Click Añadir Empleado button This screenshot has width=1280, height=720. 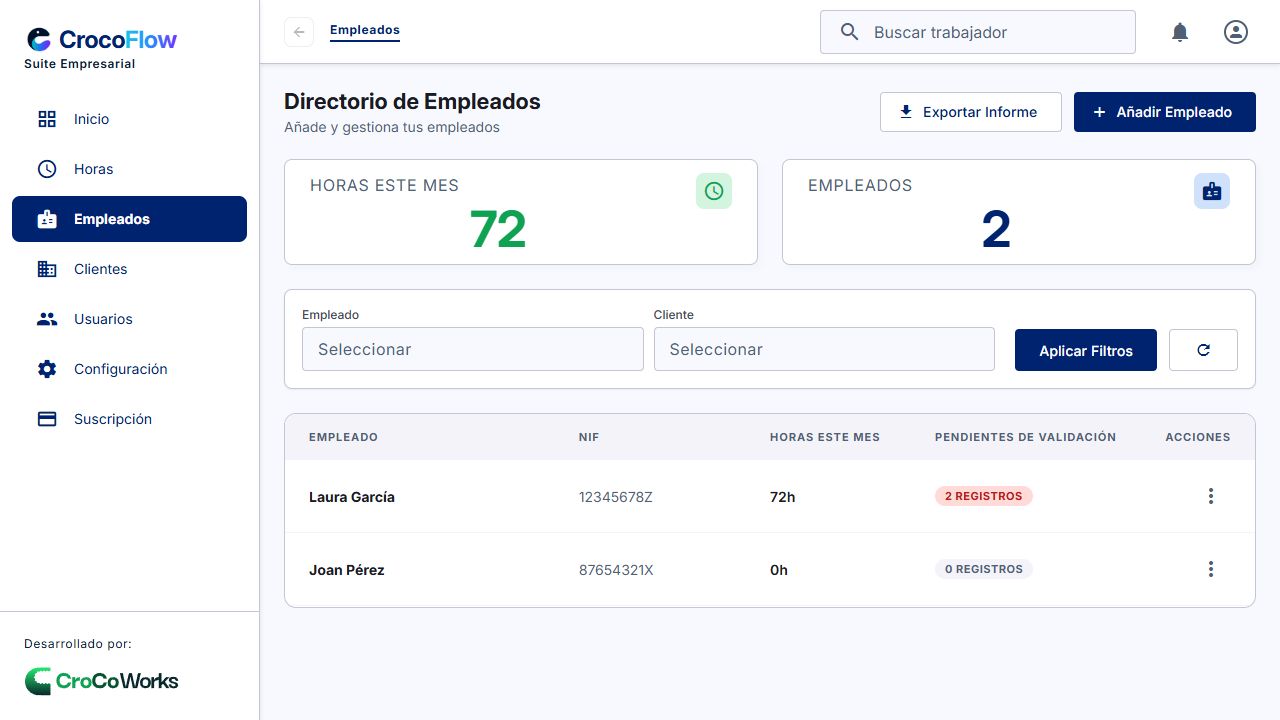1165,112
